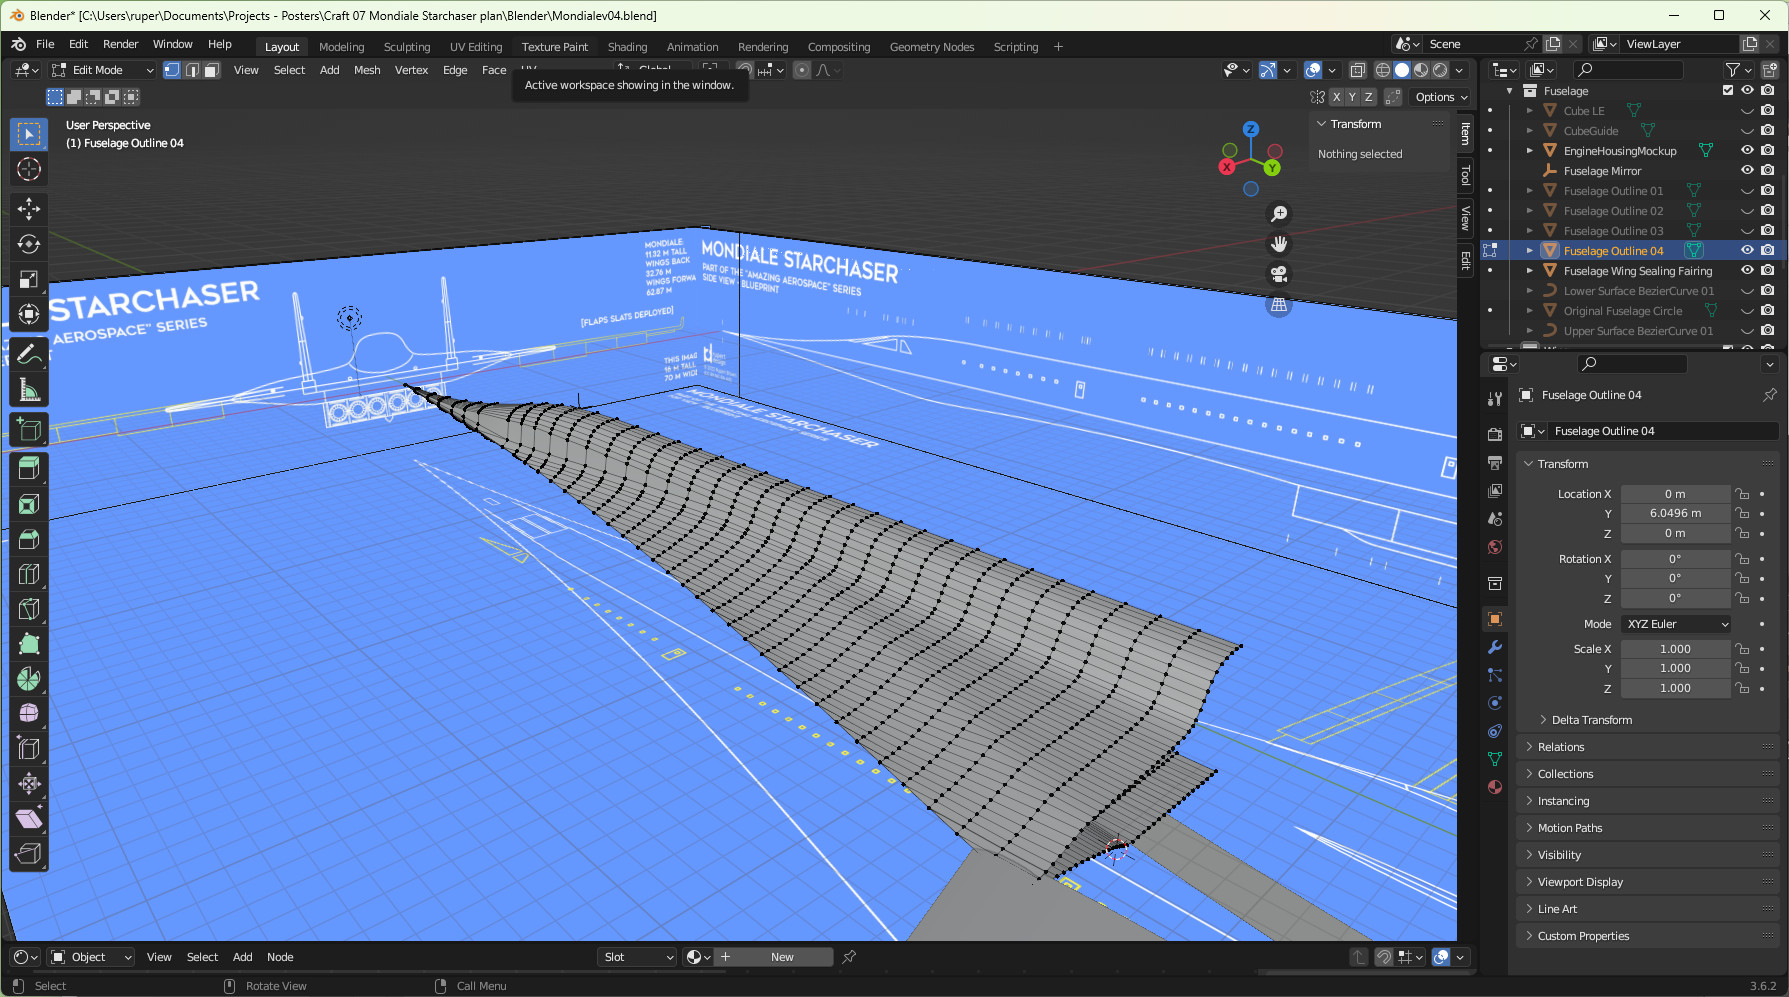Select the Measure tool

29,390
